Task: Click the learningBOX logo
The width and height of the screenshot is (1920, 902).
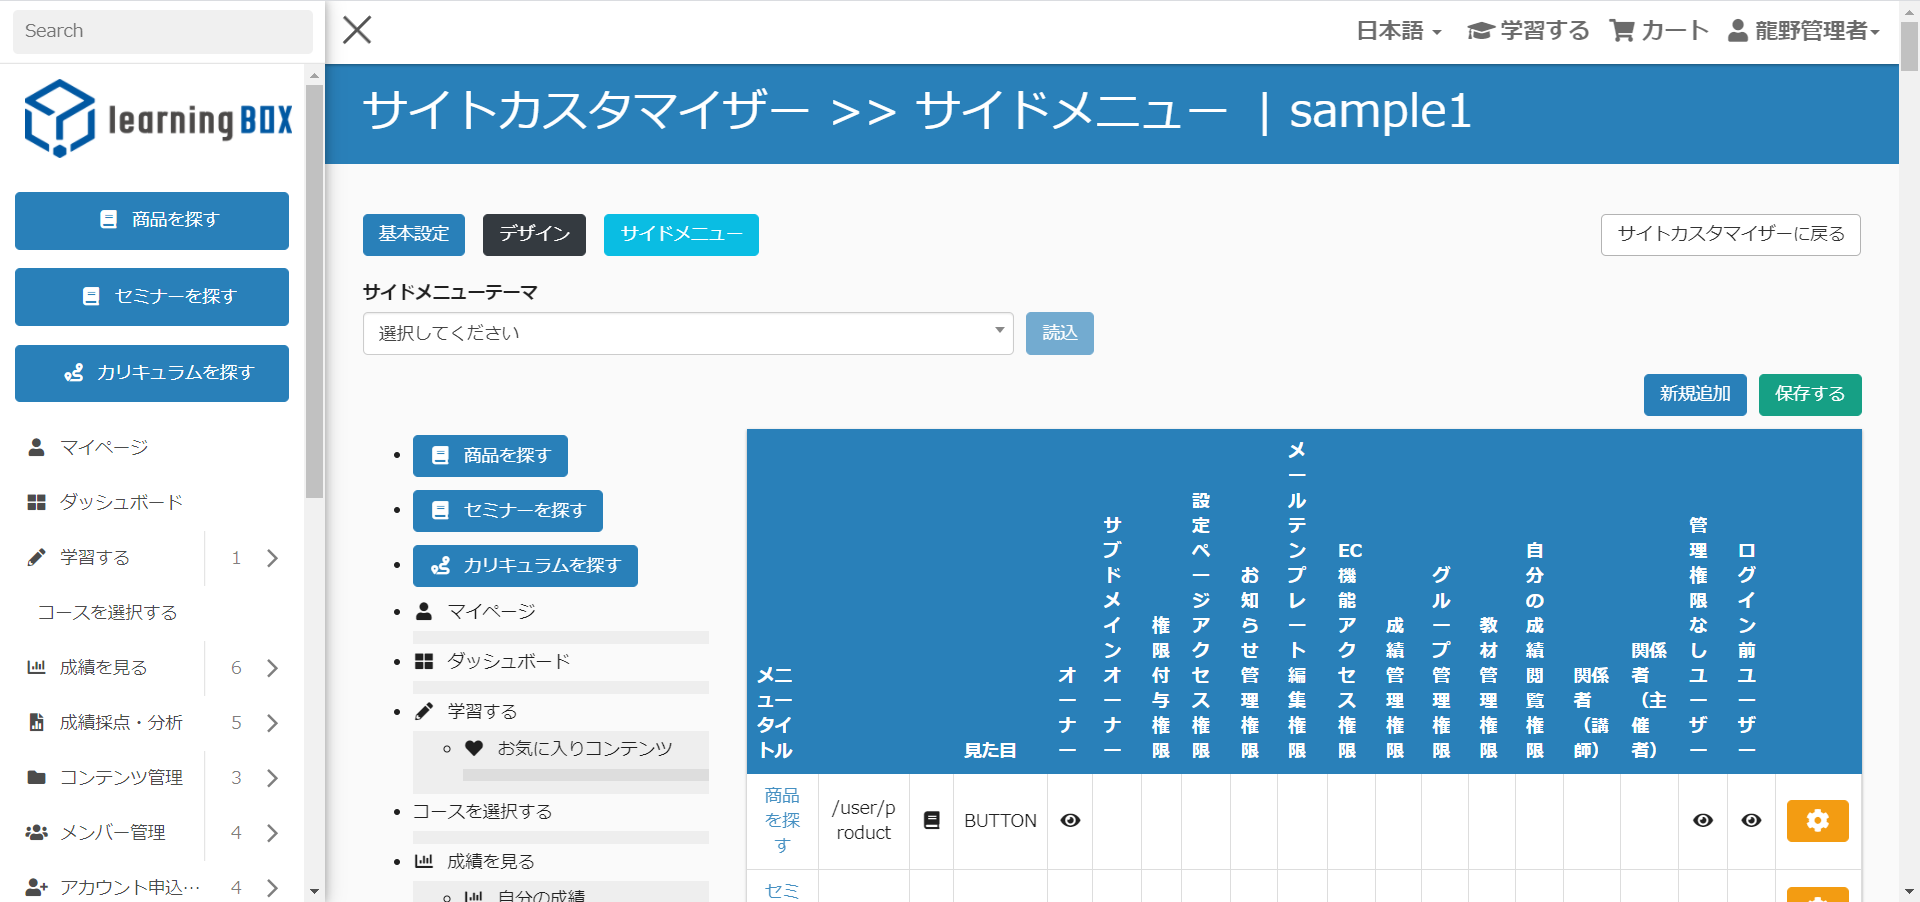Action: coord(158,119)
